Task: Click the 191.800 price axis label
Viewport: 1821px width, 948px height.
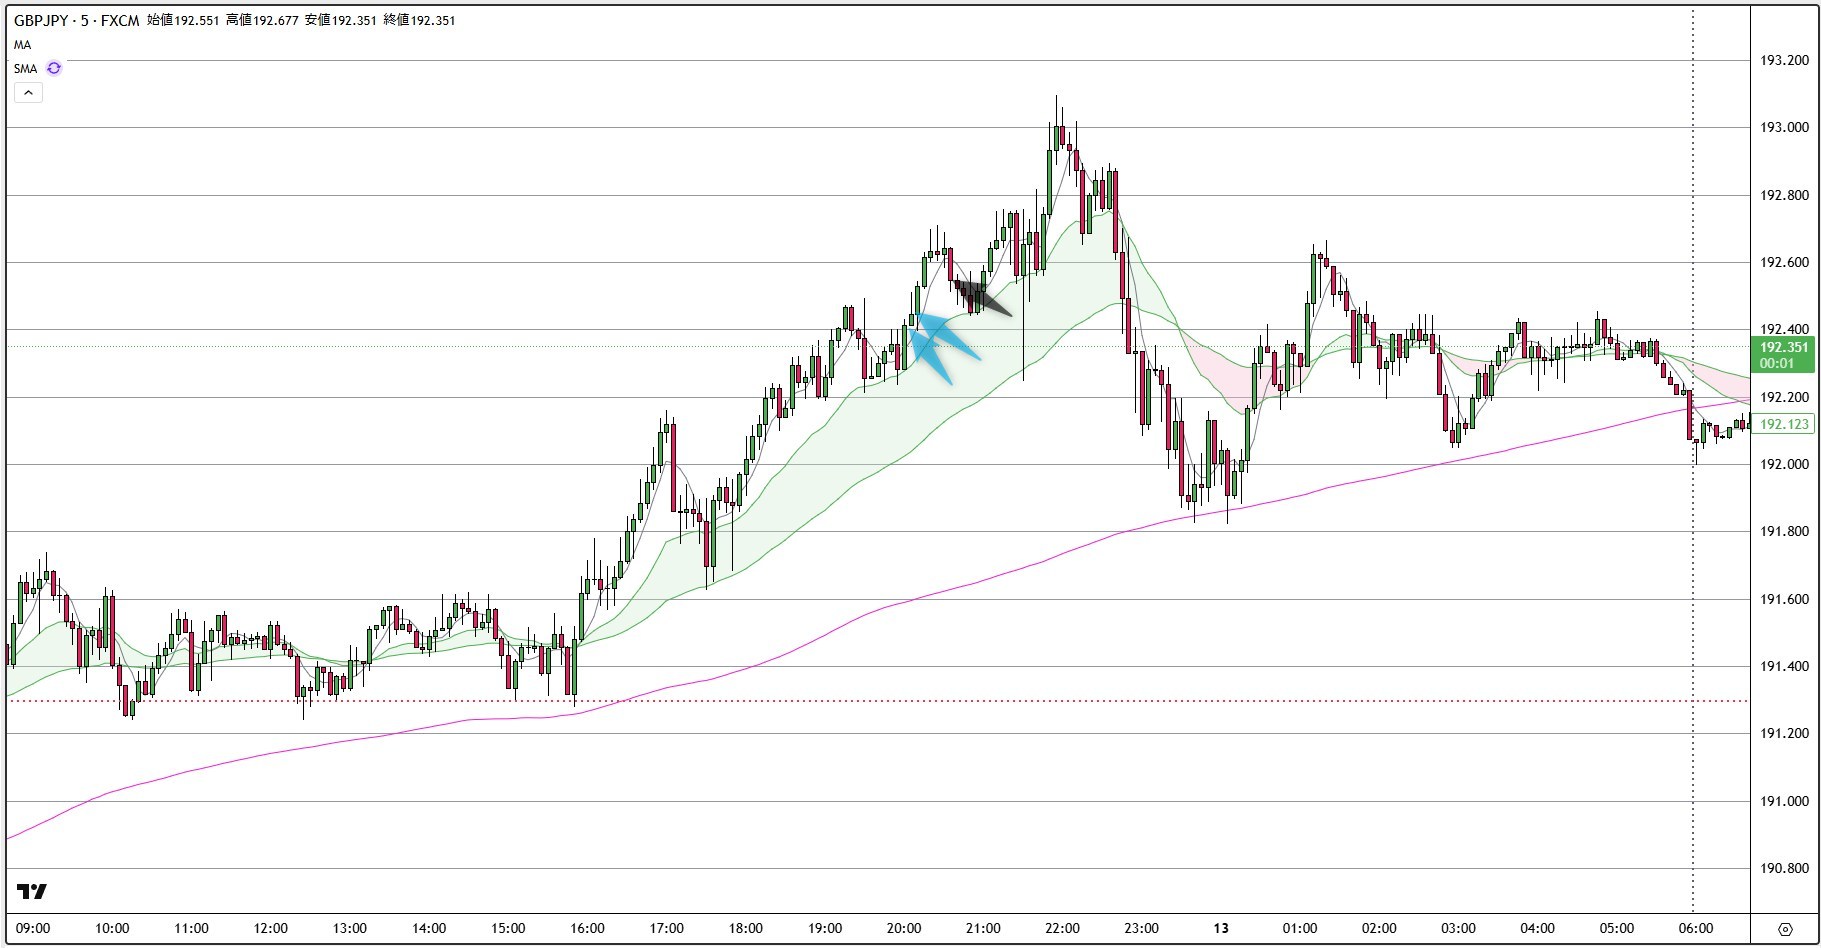Action: click(1784, 531)
